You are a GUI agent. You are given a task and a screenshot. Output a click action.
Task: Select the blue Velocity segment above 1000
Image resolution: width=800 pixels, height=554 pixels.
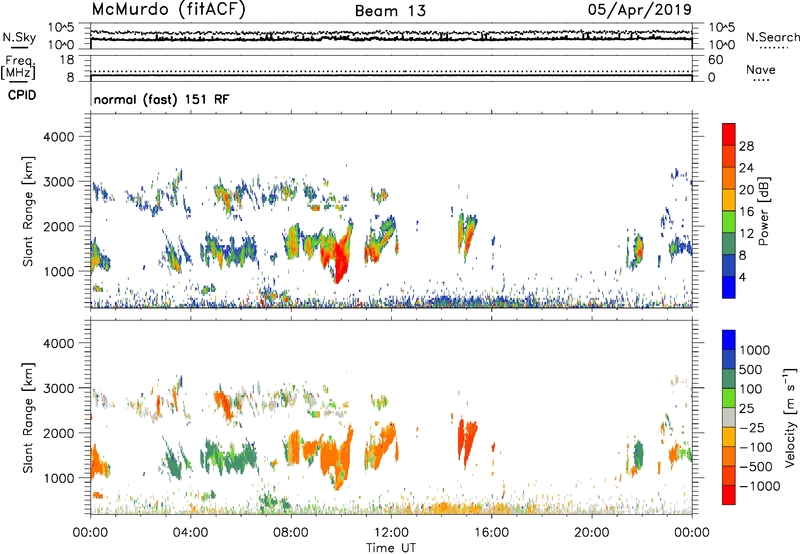point(729,340)
